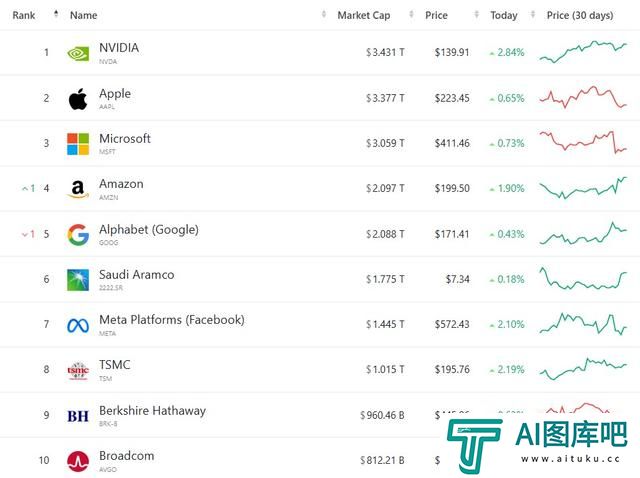Click the Saudi Aramco 30-day sparkline
Screen dimensions: 640x478
pos(583,278)
